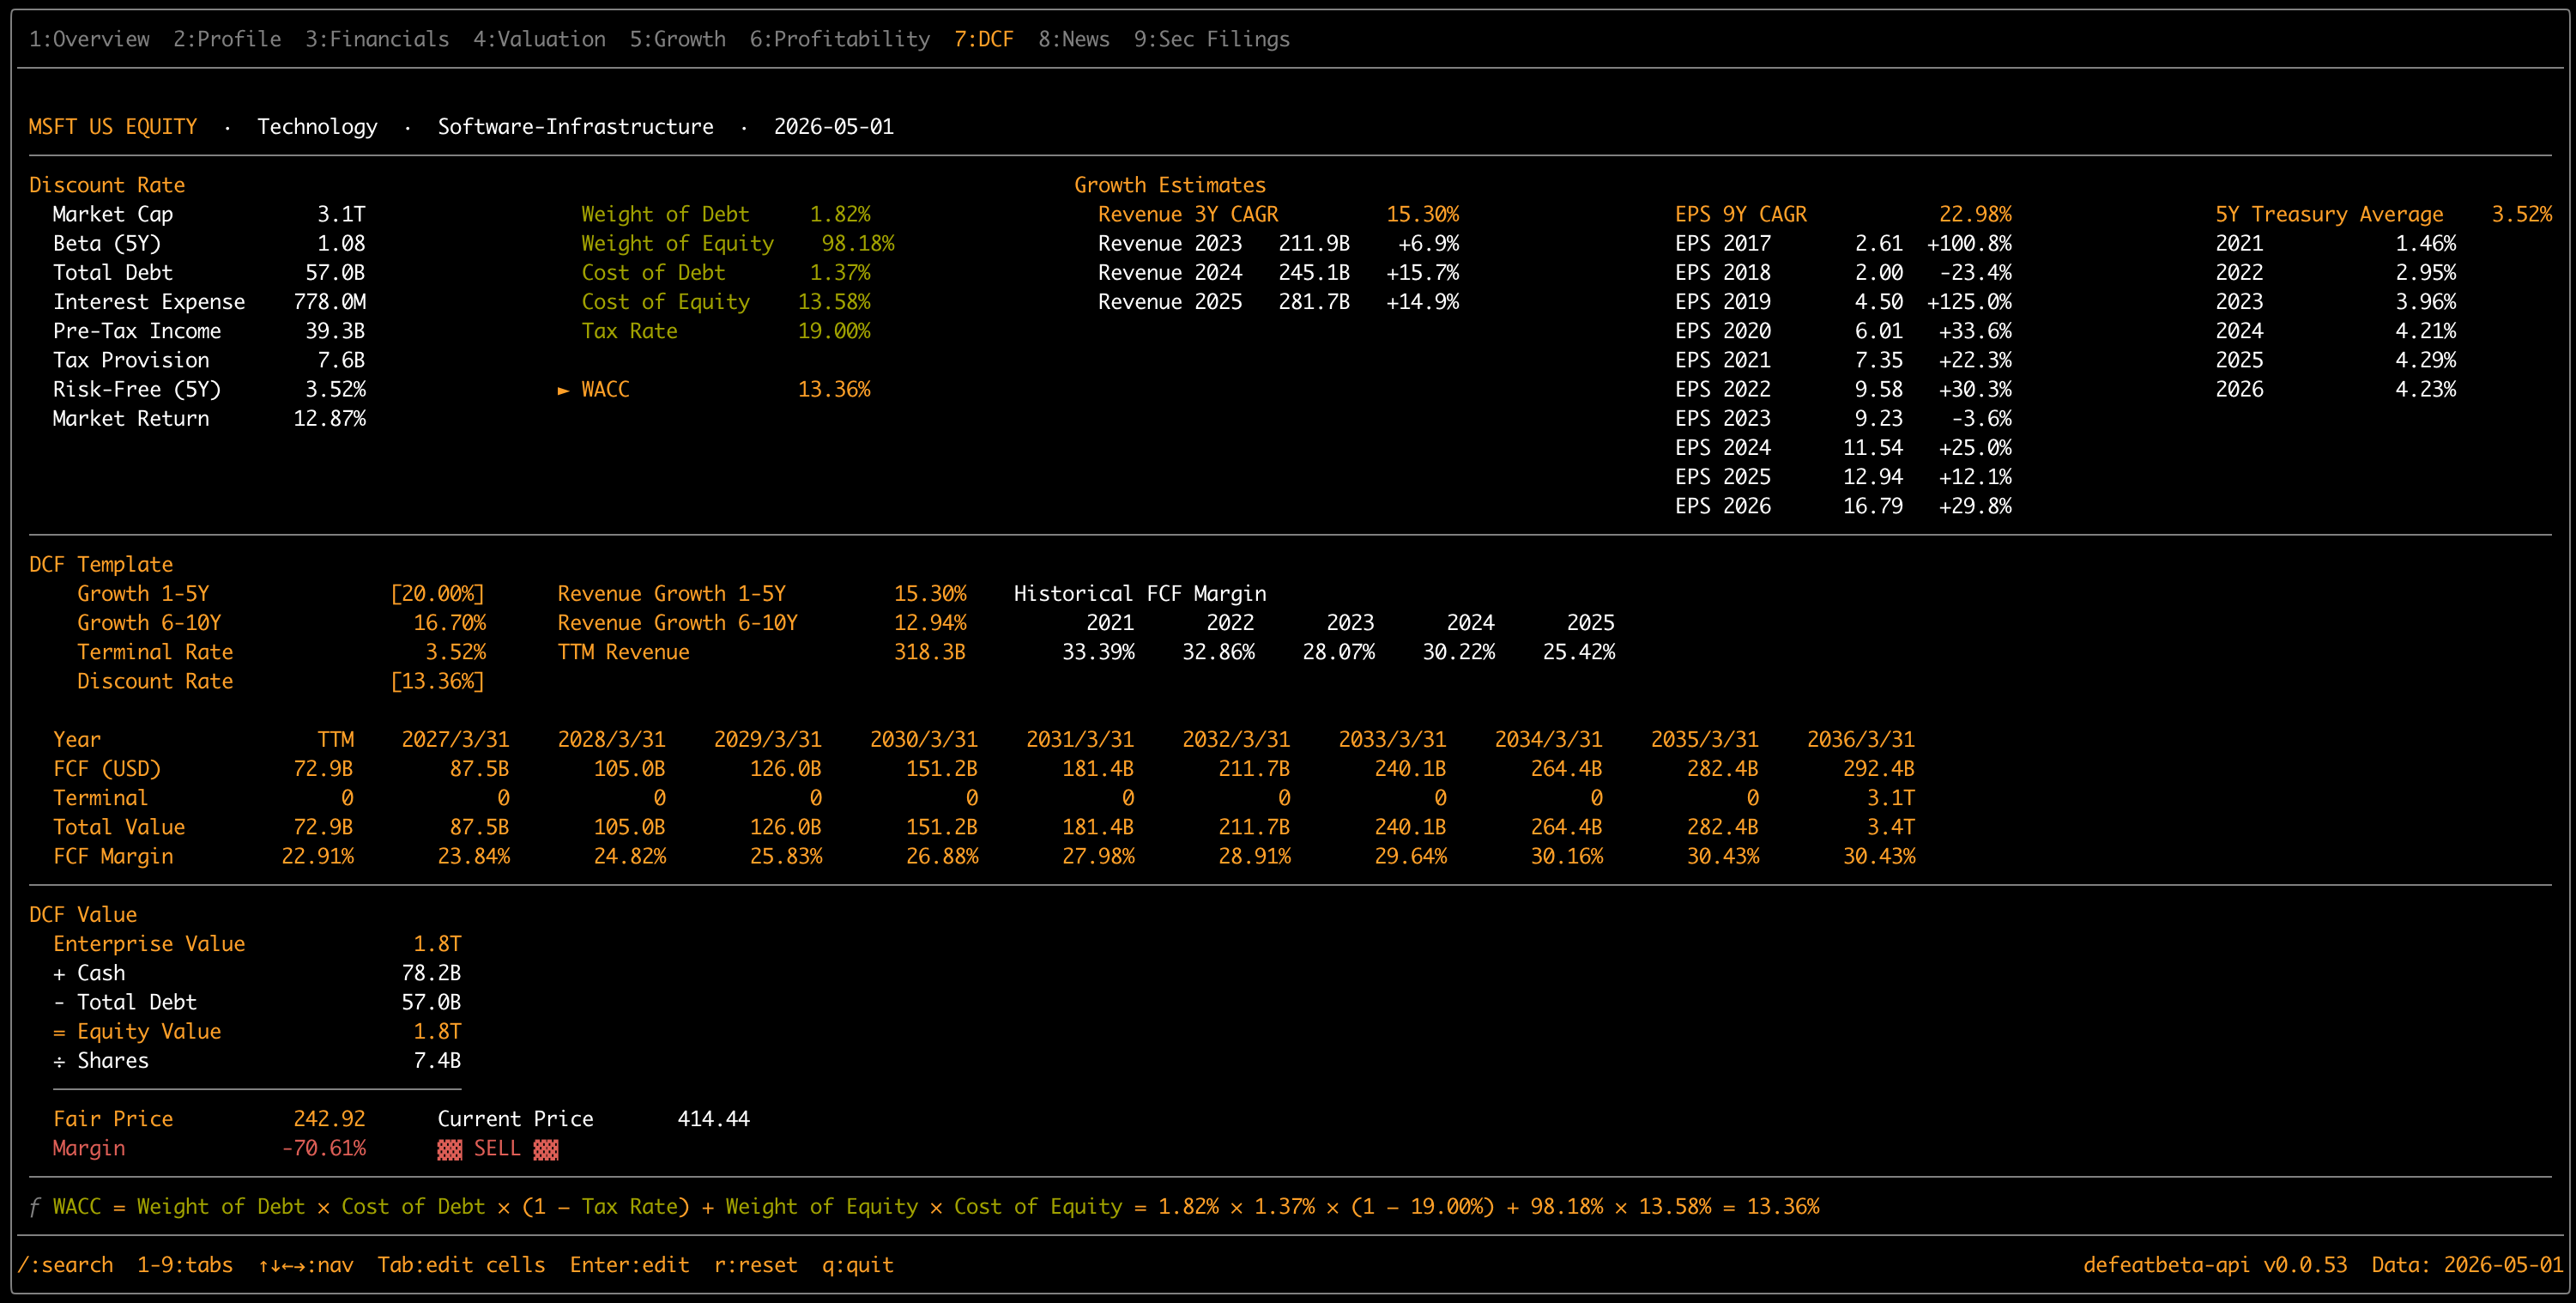This screenshot has width=2576, height=1303.
Task: Go to the 9:Sec Filings tab
Action: pyautogui.click(x=1211, y=39)
